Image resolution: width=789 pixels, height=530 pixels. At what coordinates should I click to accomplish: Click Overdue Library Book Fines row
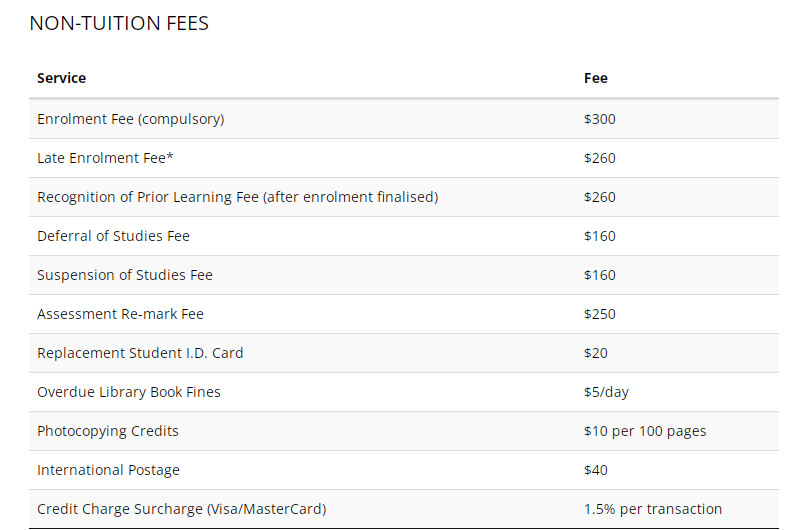129,392
